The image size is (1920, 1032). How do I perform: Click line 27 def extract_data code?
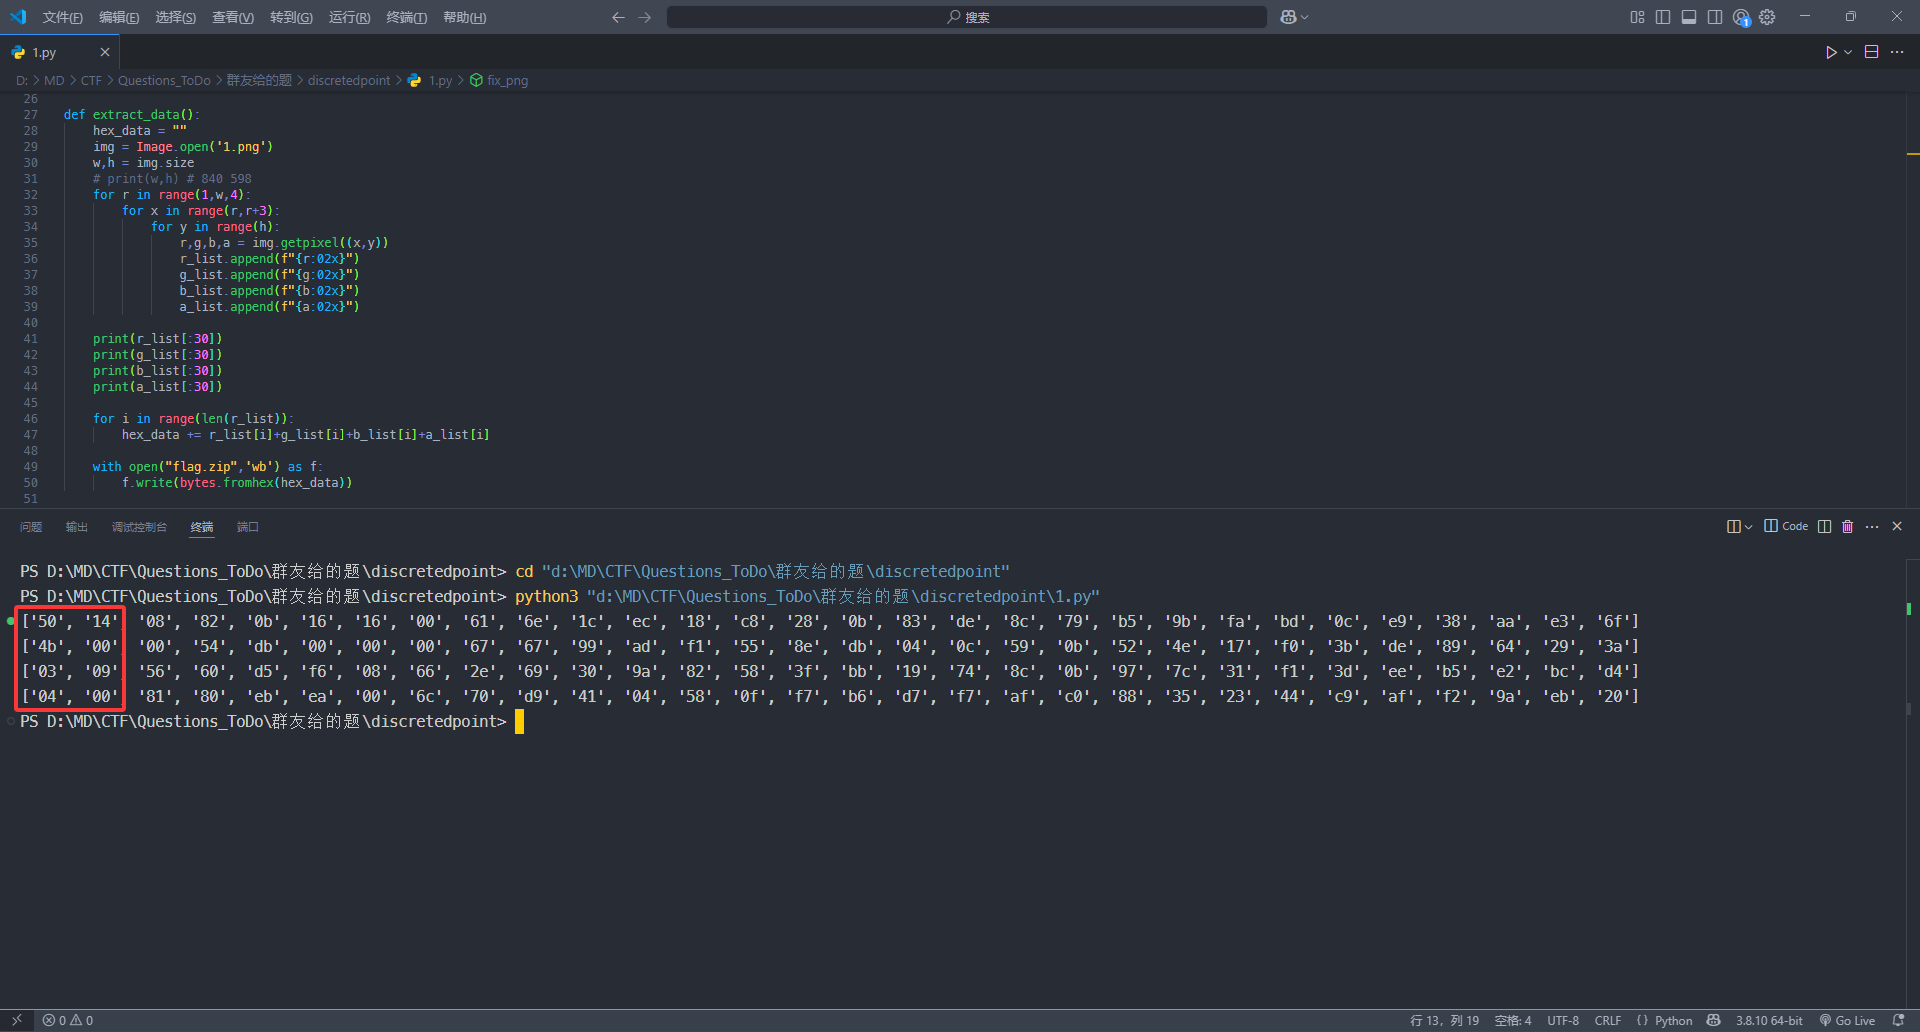131,115
